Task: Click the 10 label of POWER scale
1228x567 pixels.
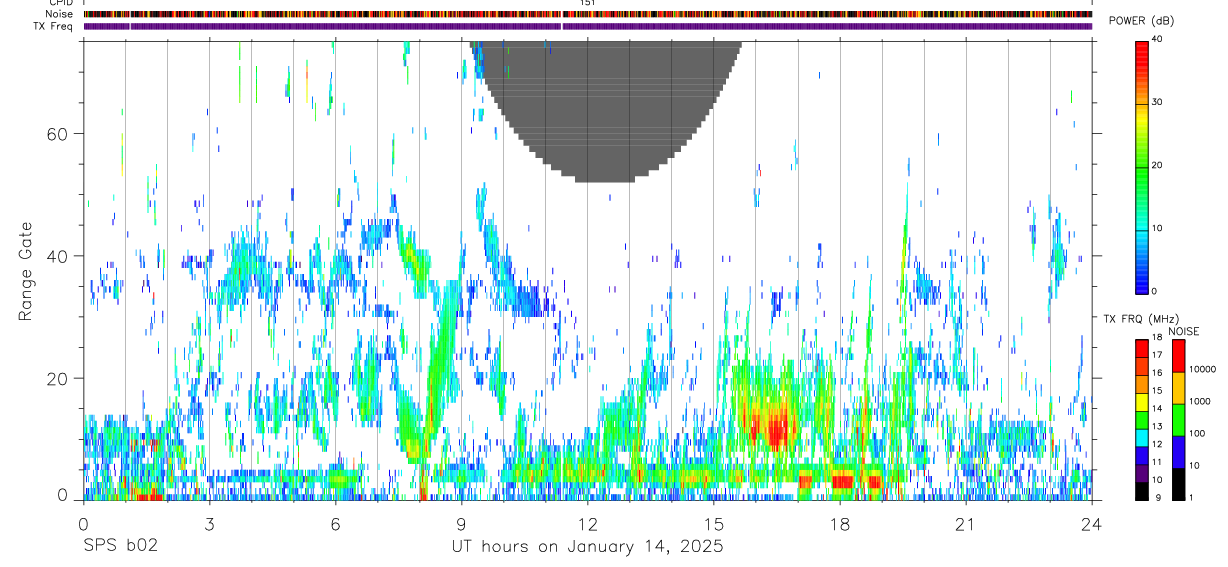Action: [1156, 228]
